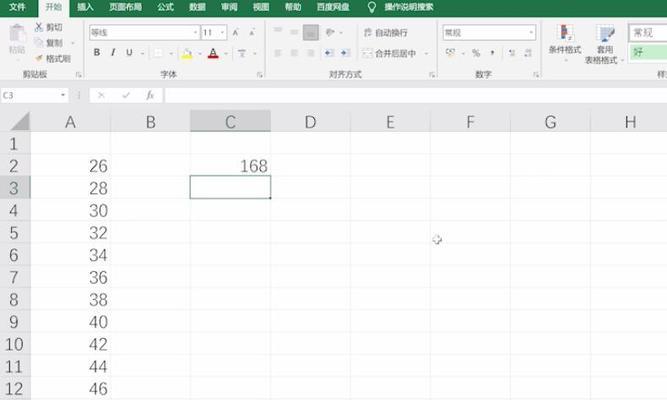
Task: Click the align right icon
Action: pyautogui.click(x=311, y=53)
